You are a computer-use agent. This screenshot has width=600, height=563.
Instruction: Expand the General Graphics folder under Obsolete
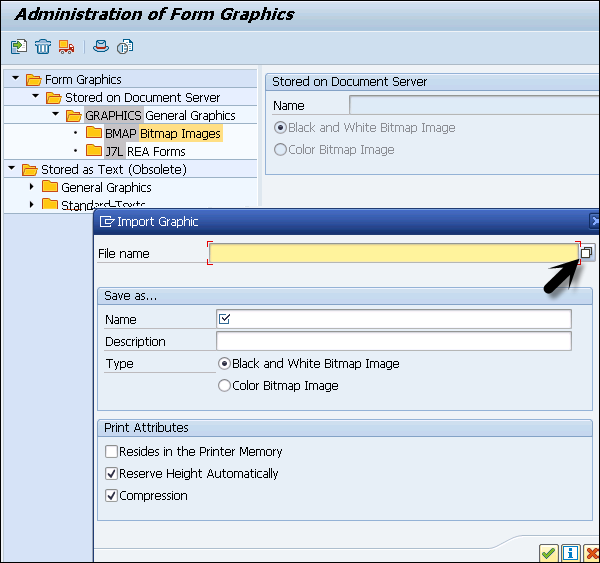click(x=32, y=187)
